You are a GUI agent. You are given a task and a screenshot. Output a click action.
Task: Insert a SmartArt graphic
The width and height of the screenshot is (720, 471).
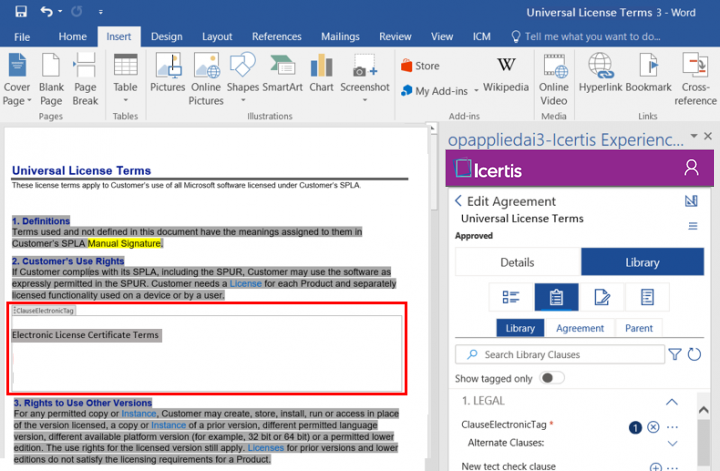282,73
